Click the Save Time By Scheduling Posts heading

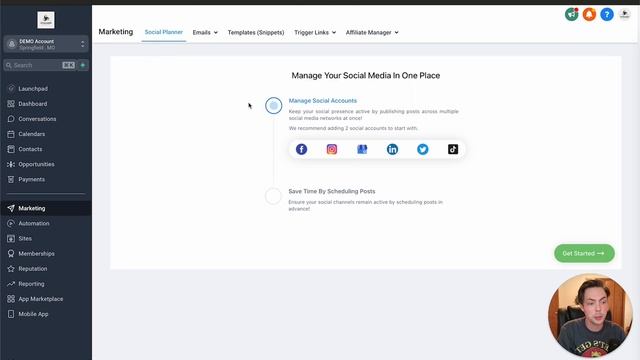(x=332, y=191)
